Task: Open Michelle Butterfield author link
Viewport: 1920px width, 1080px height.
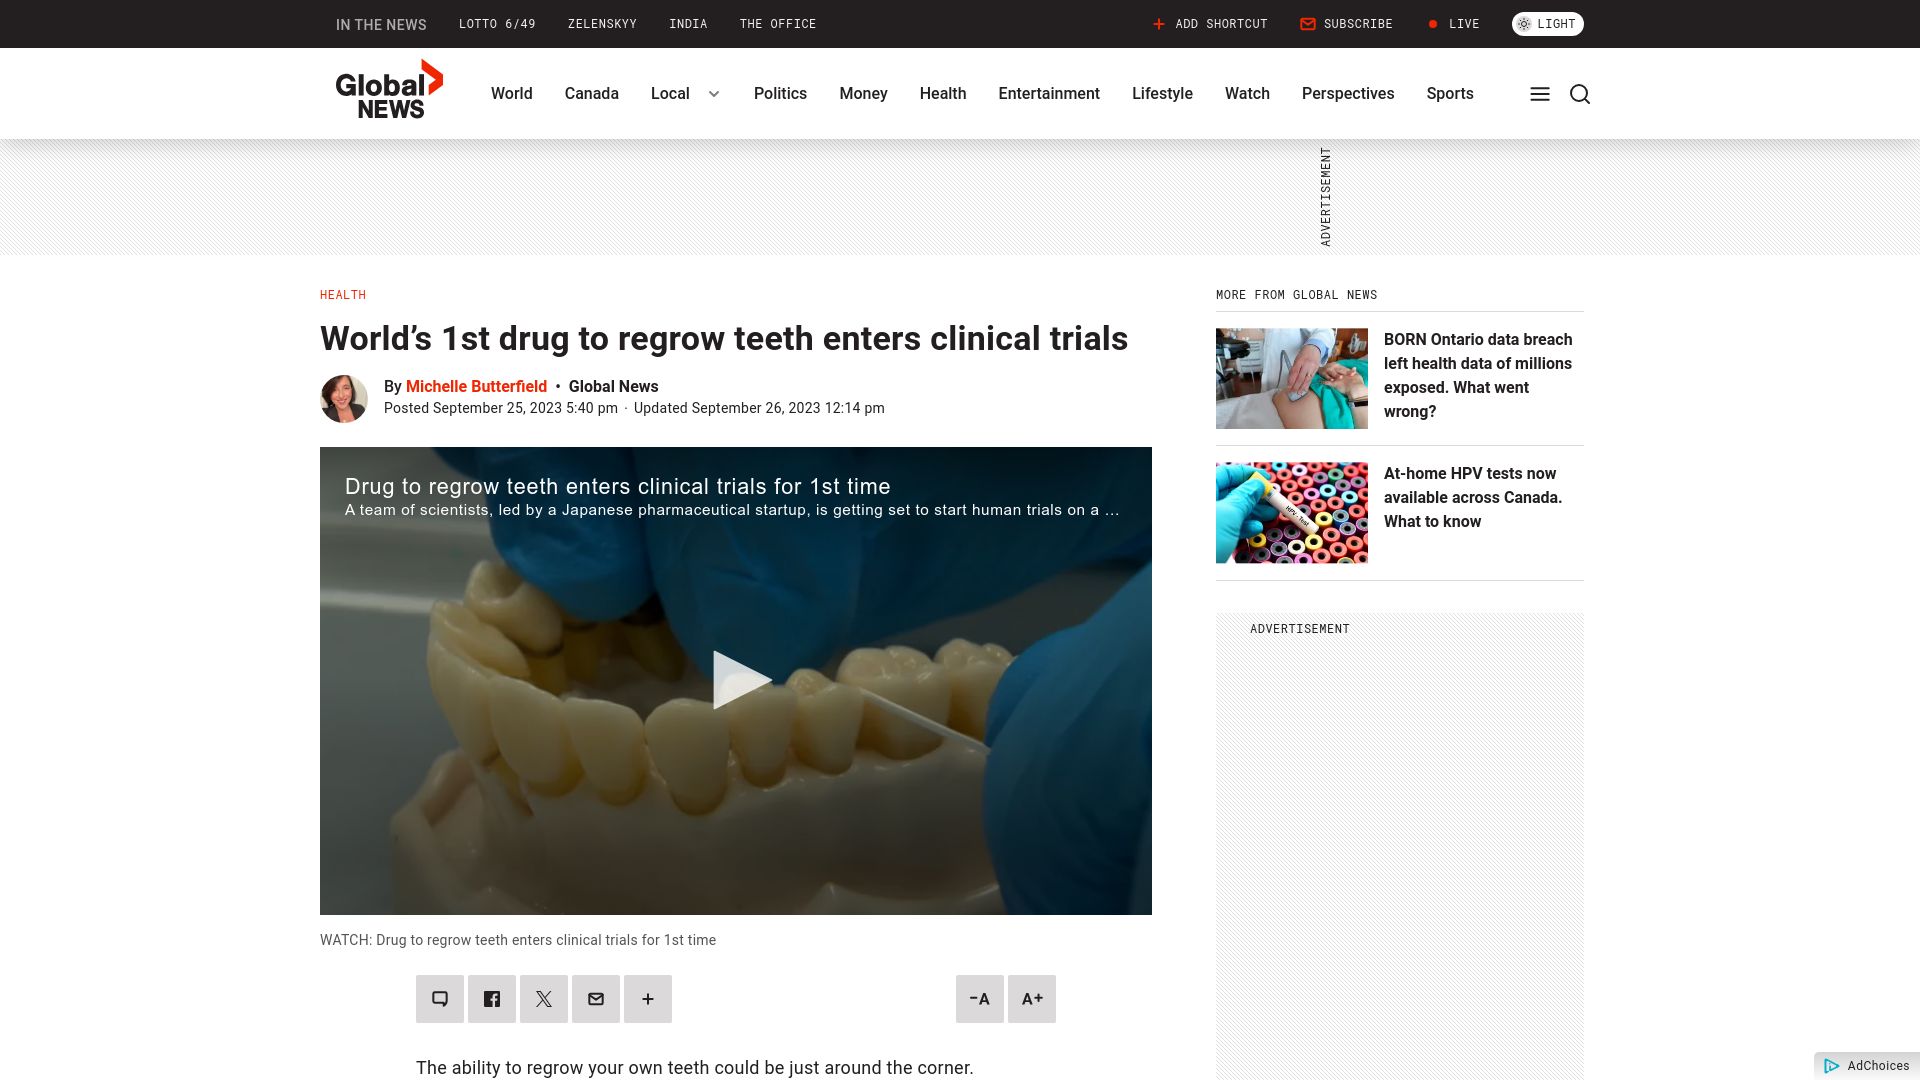Action: coord(476,387)
